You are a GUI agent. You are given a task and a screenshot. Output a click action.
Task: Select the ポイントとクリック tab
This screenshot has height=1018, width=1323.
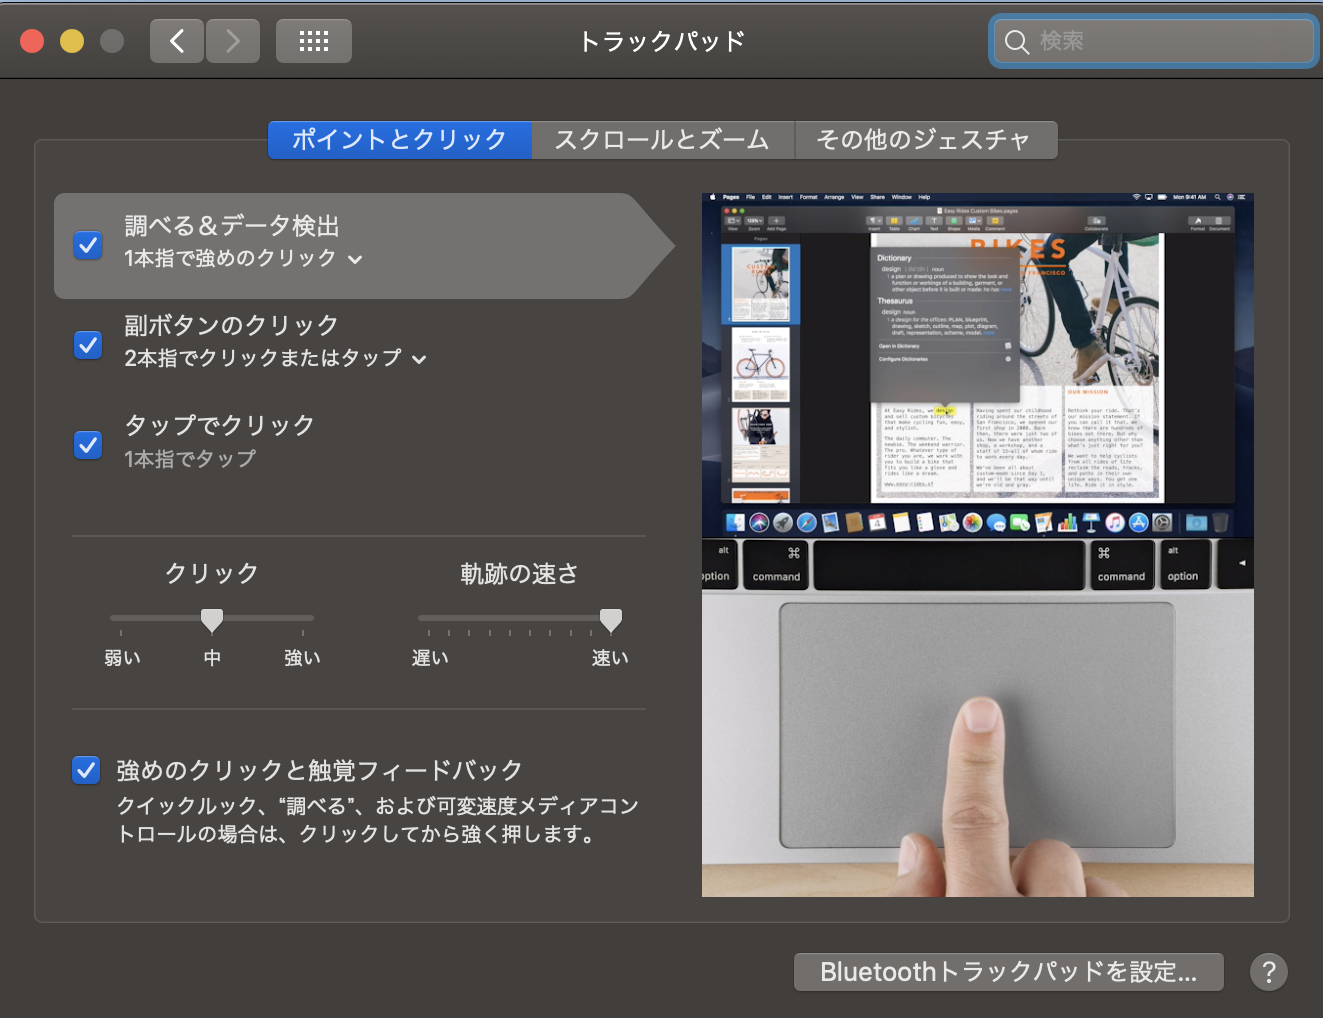coord(399,140)
